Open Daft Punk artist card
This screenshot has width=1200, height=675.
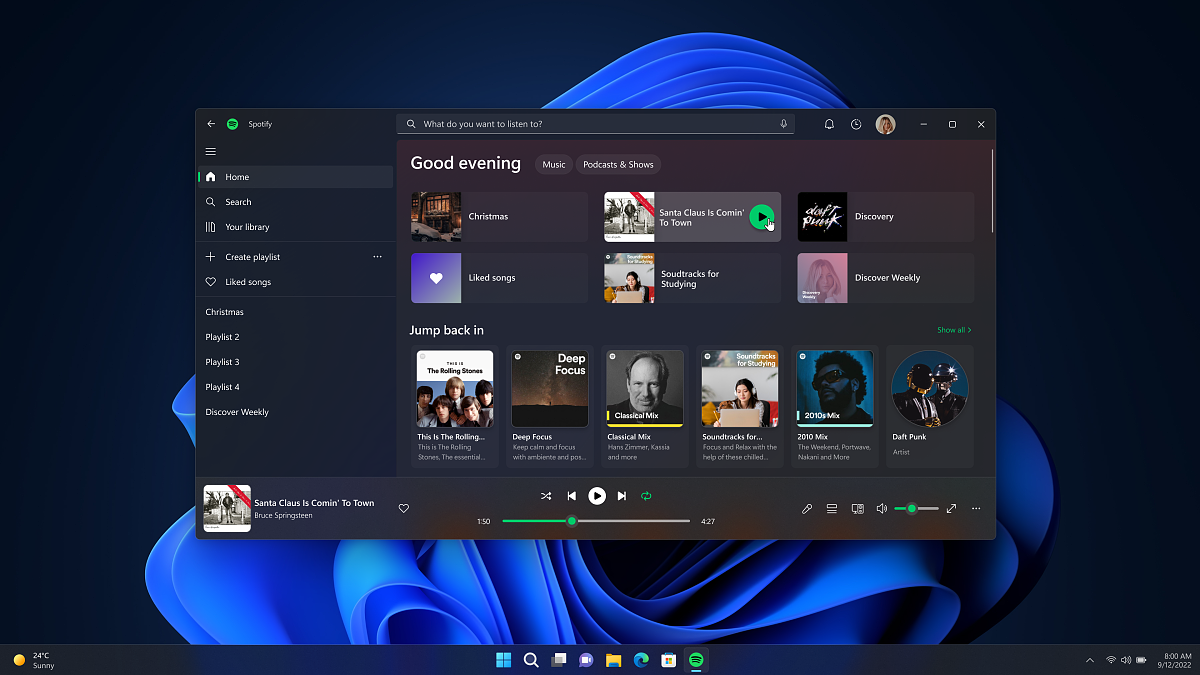click(x=930, y=407)
